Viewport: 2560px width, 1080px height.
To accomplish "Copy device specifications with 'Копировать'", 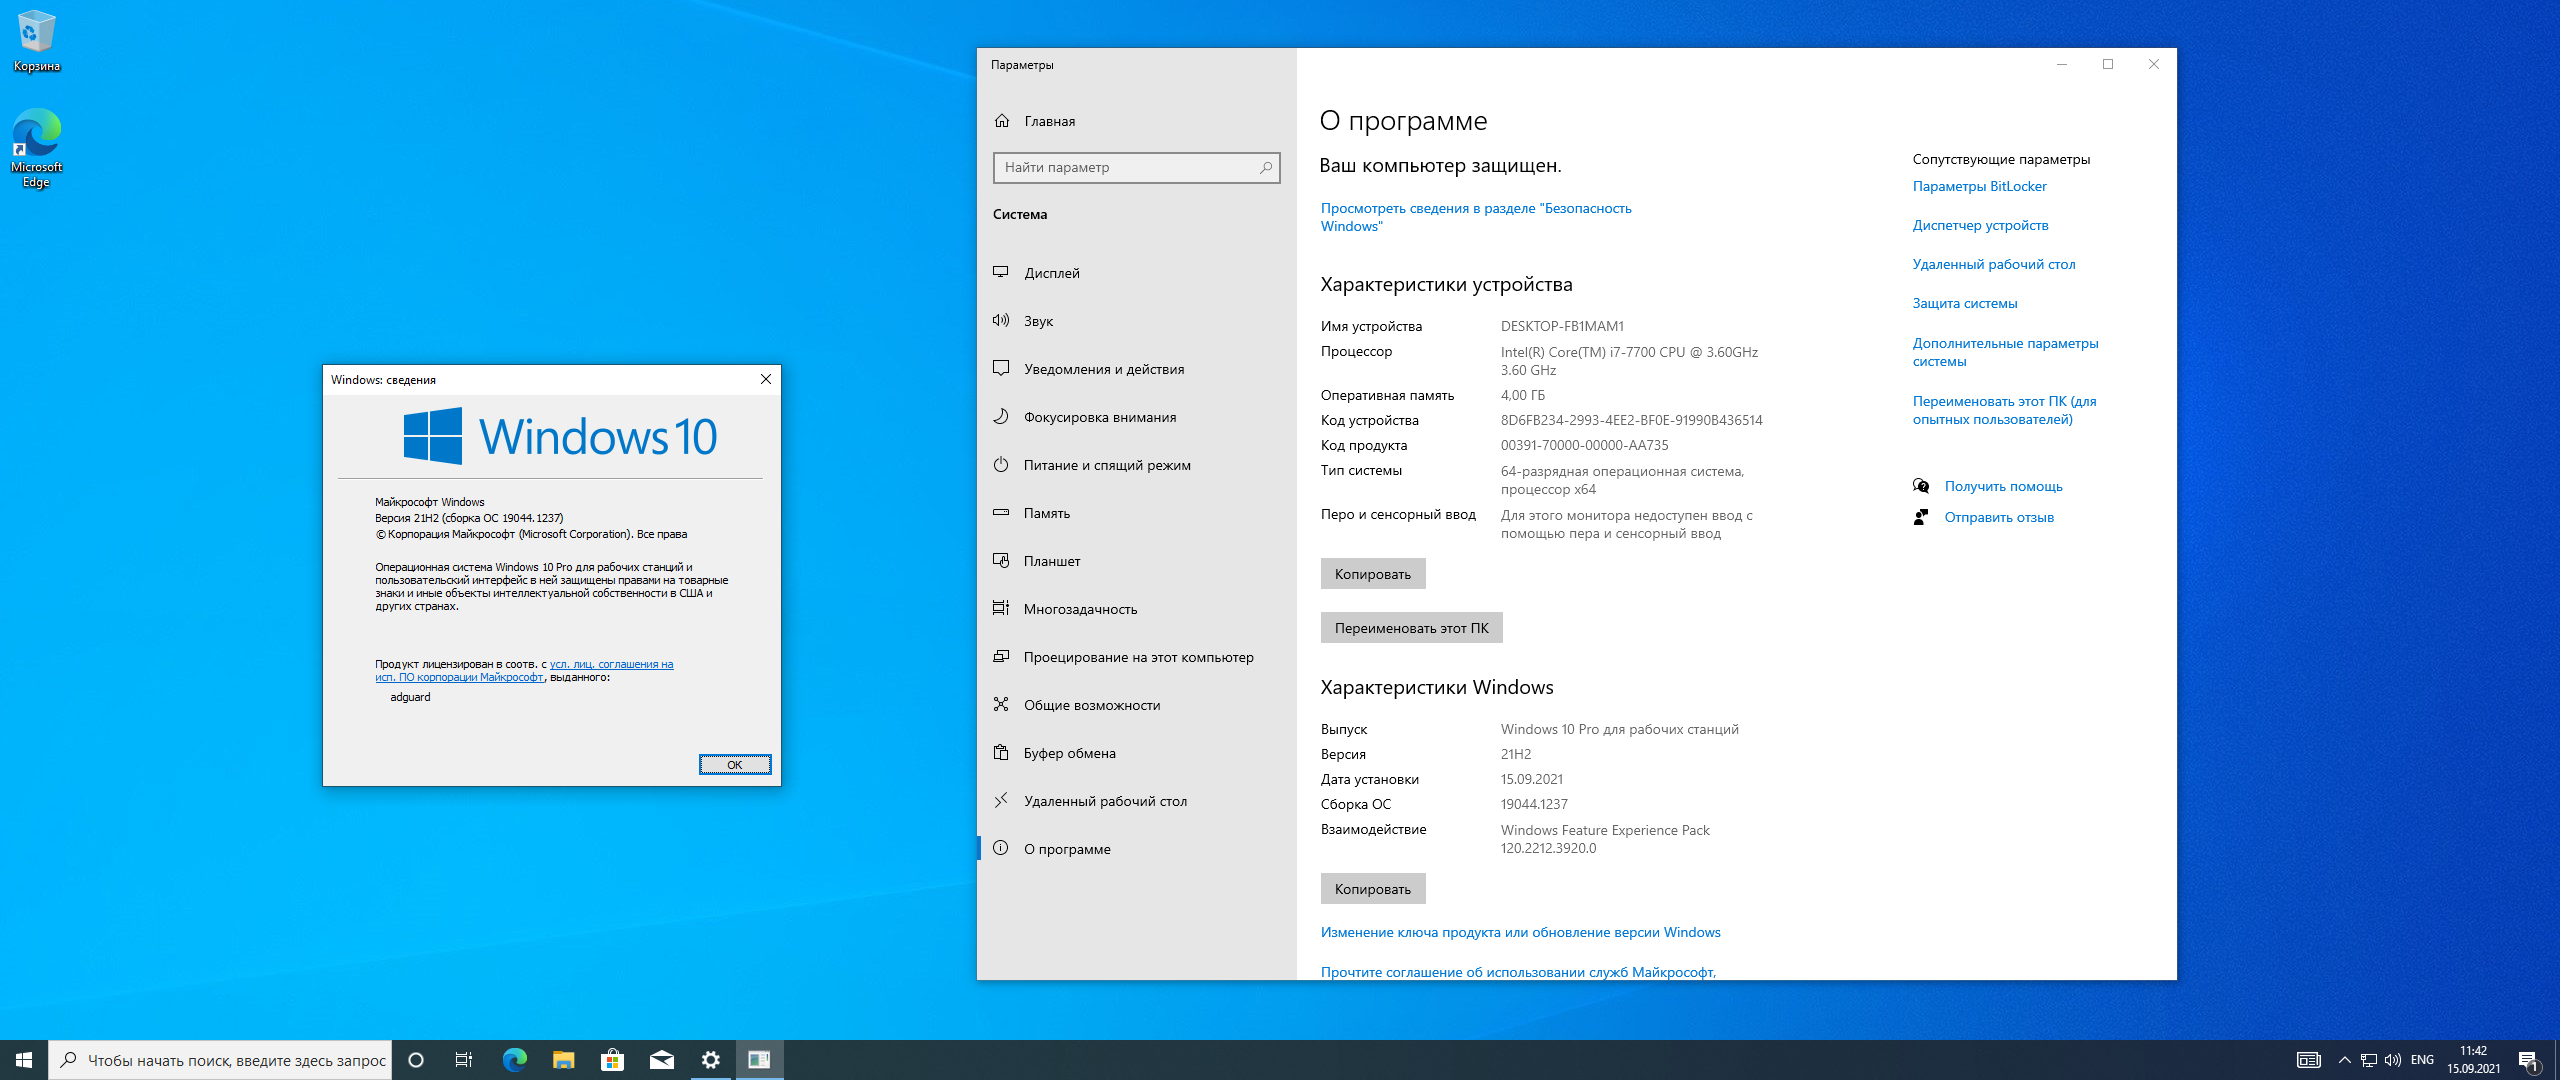I will pos(1372,574).
